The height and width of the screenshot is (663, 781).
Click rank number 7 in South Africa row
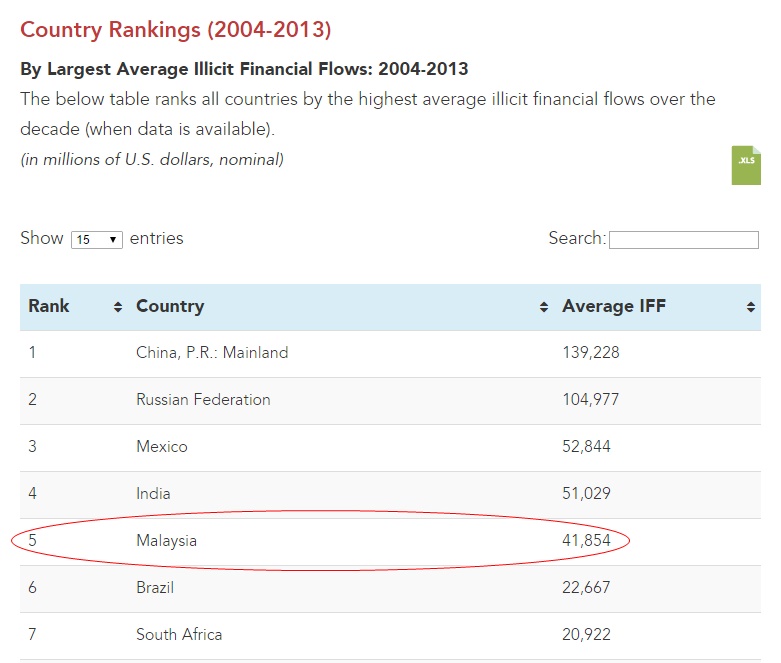(32, 635)
